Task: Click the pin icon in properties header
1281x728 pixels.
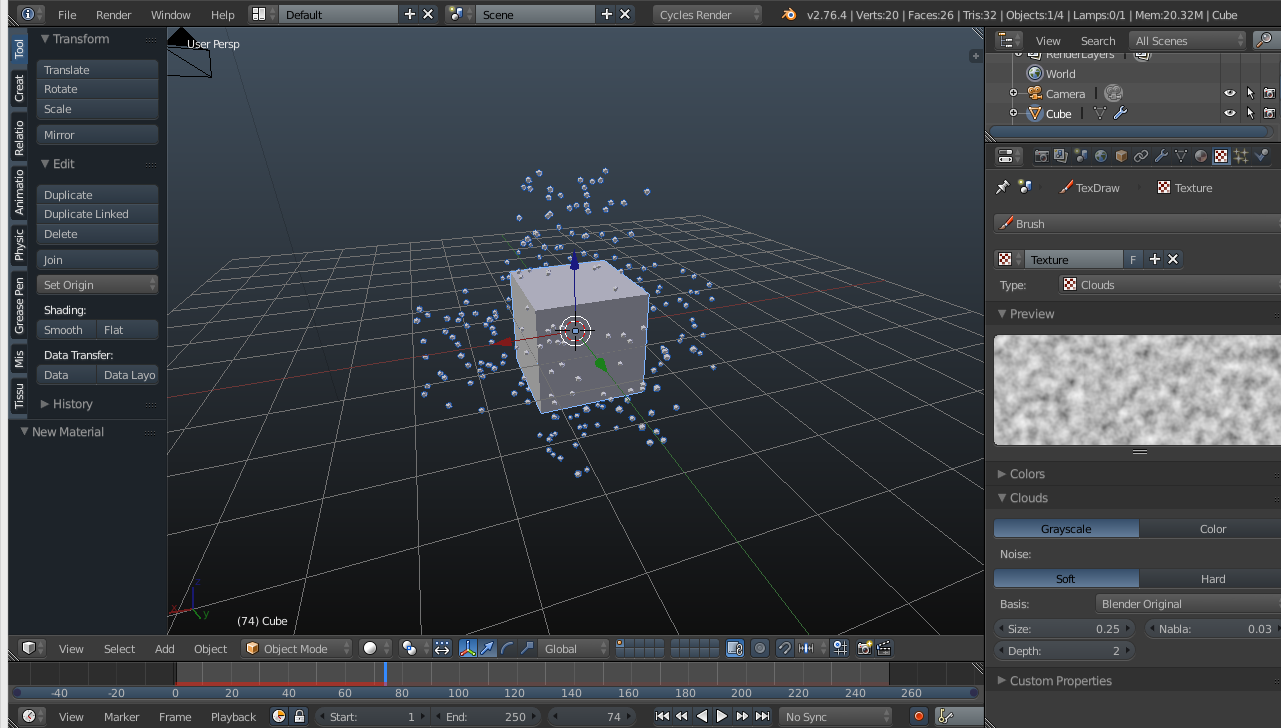Action: pyautogui.click(x=1002, y=187)
